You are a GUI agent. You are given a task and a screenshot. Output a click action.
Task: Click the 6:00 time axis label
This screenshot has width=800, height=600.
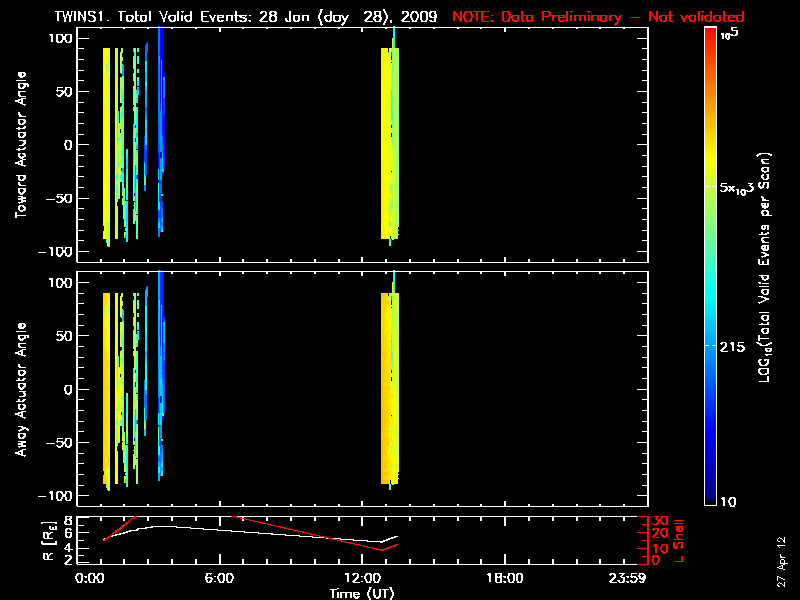click(x=219, y=579)
